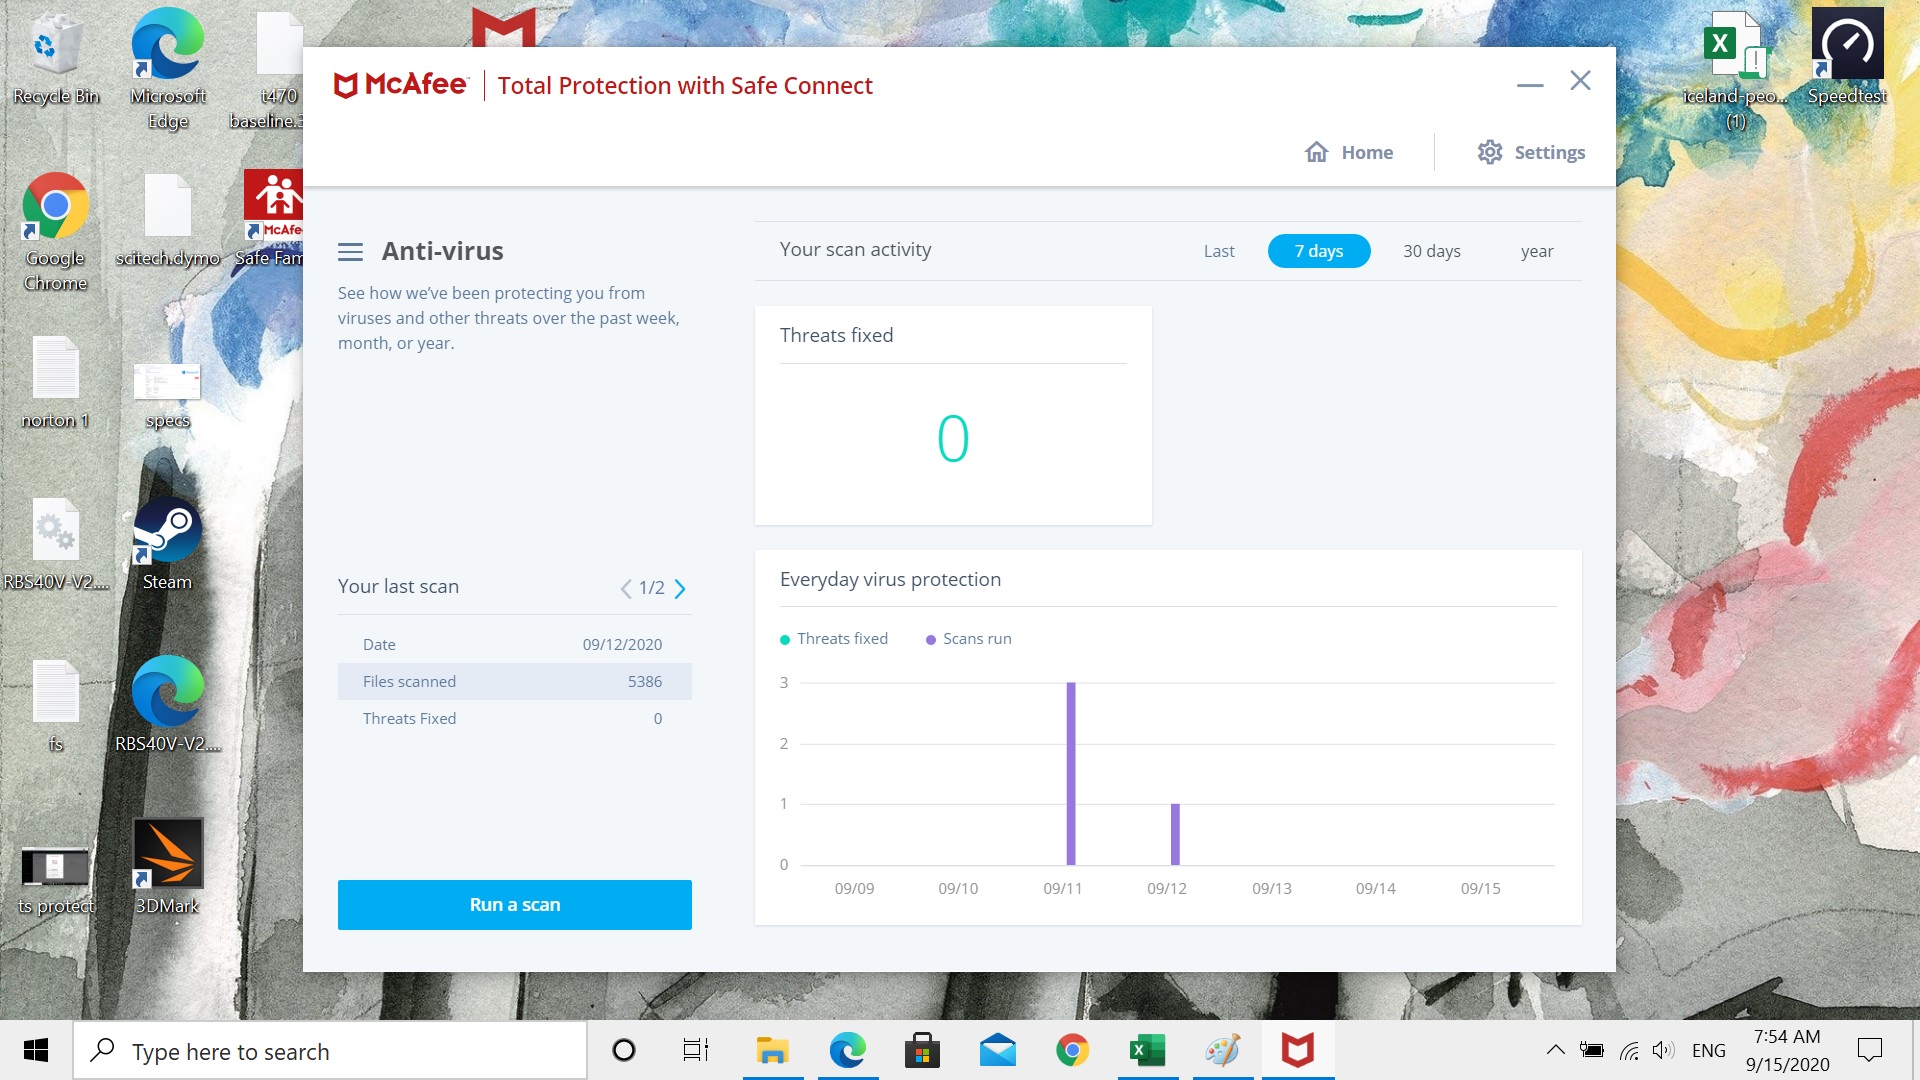This screenshot has width=1920, height=1080.
Task: Click McAfee icon on taskbar
Action: pos(1297,1050)
